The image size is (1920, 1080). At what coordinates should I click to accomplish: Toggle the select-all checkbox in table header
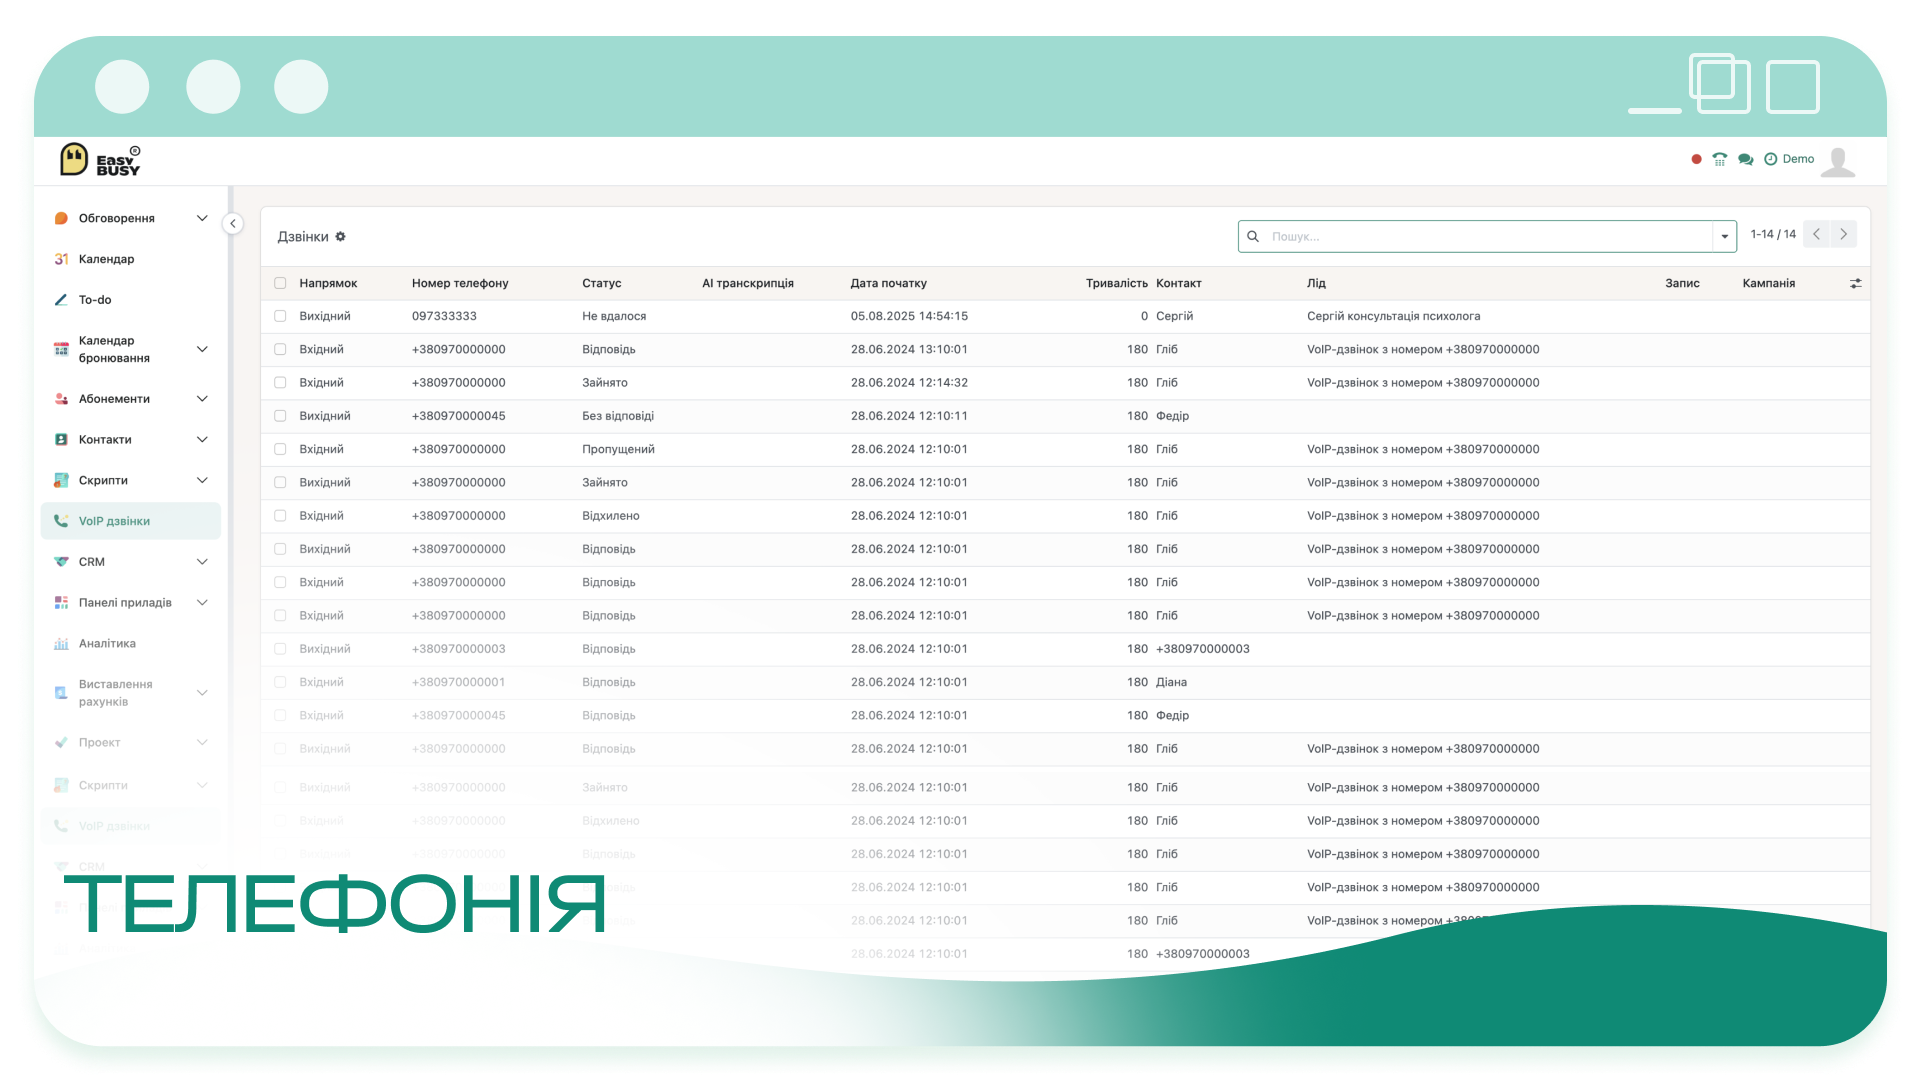click(280, 284)
